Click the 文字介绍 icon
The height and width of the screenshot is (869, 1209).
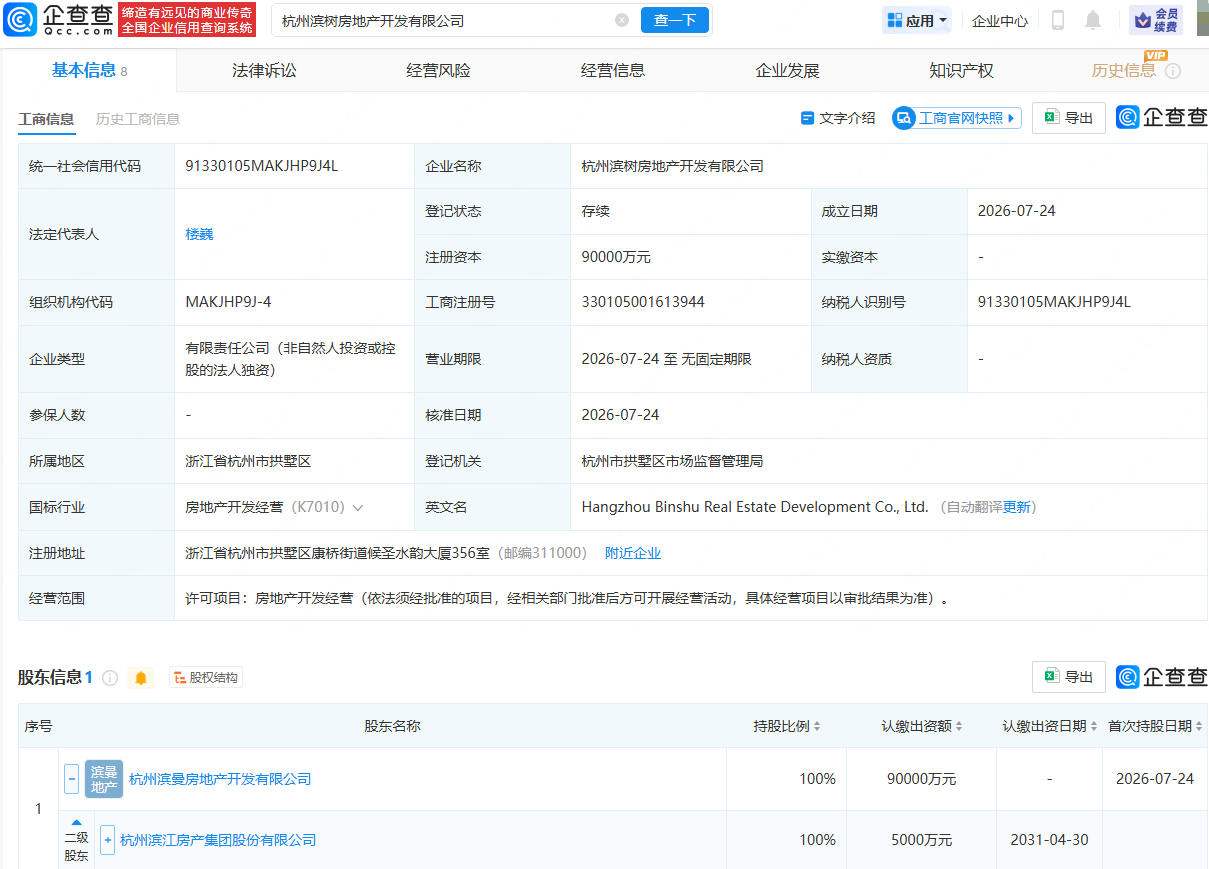(x=808, y=118)
